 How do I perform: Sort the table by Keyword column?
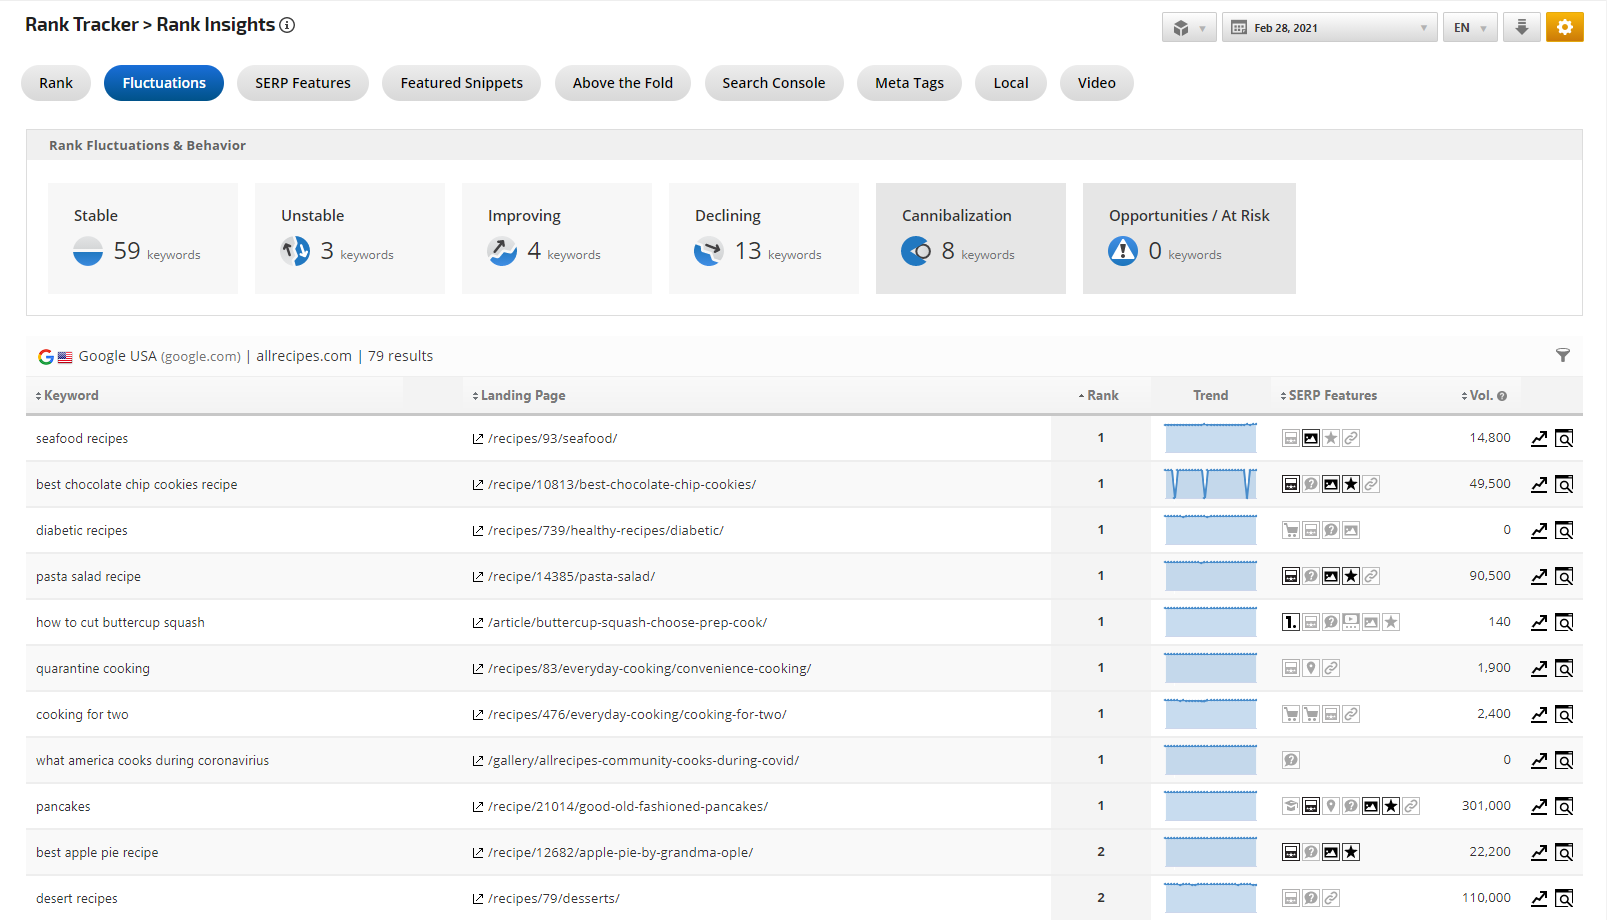[x=70, y=395]
